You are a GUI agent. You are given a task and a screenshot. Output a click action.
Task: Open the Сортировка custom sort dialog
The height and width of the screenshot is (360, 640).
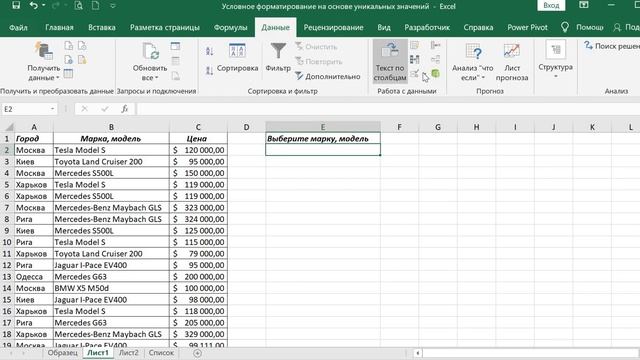click(x=237, y=57)
